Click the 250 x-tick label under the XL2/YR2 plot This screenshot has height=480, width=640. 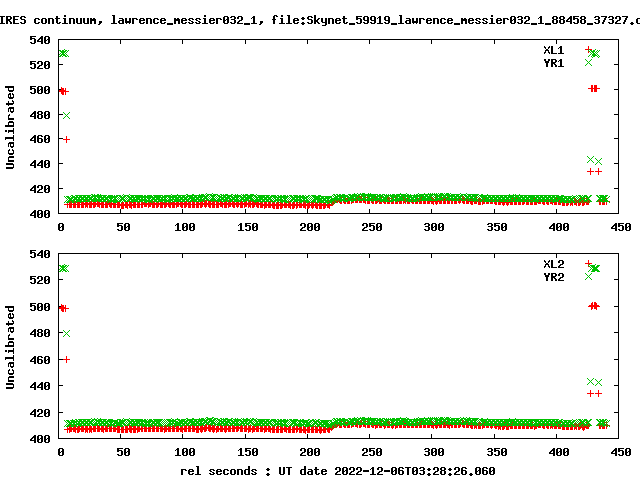click(371, 452)
